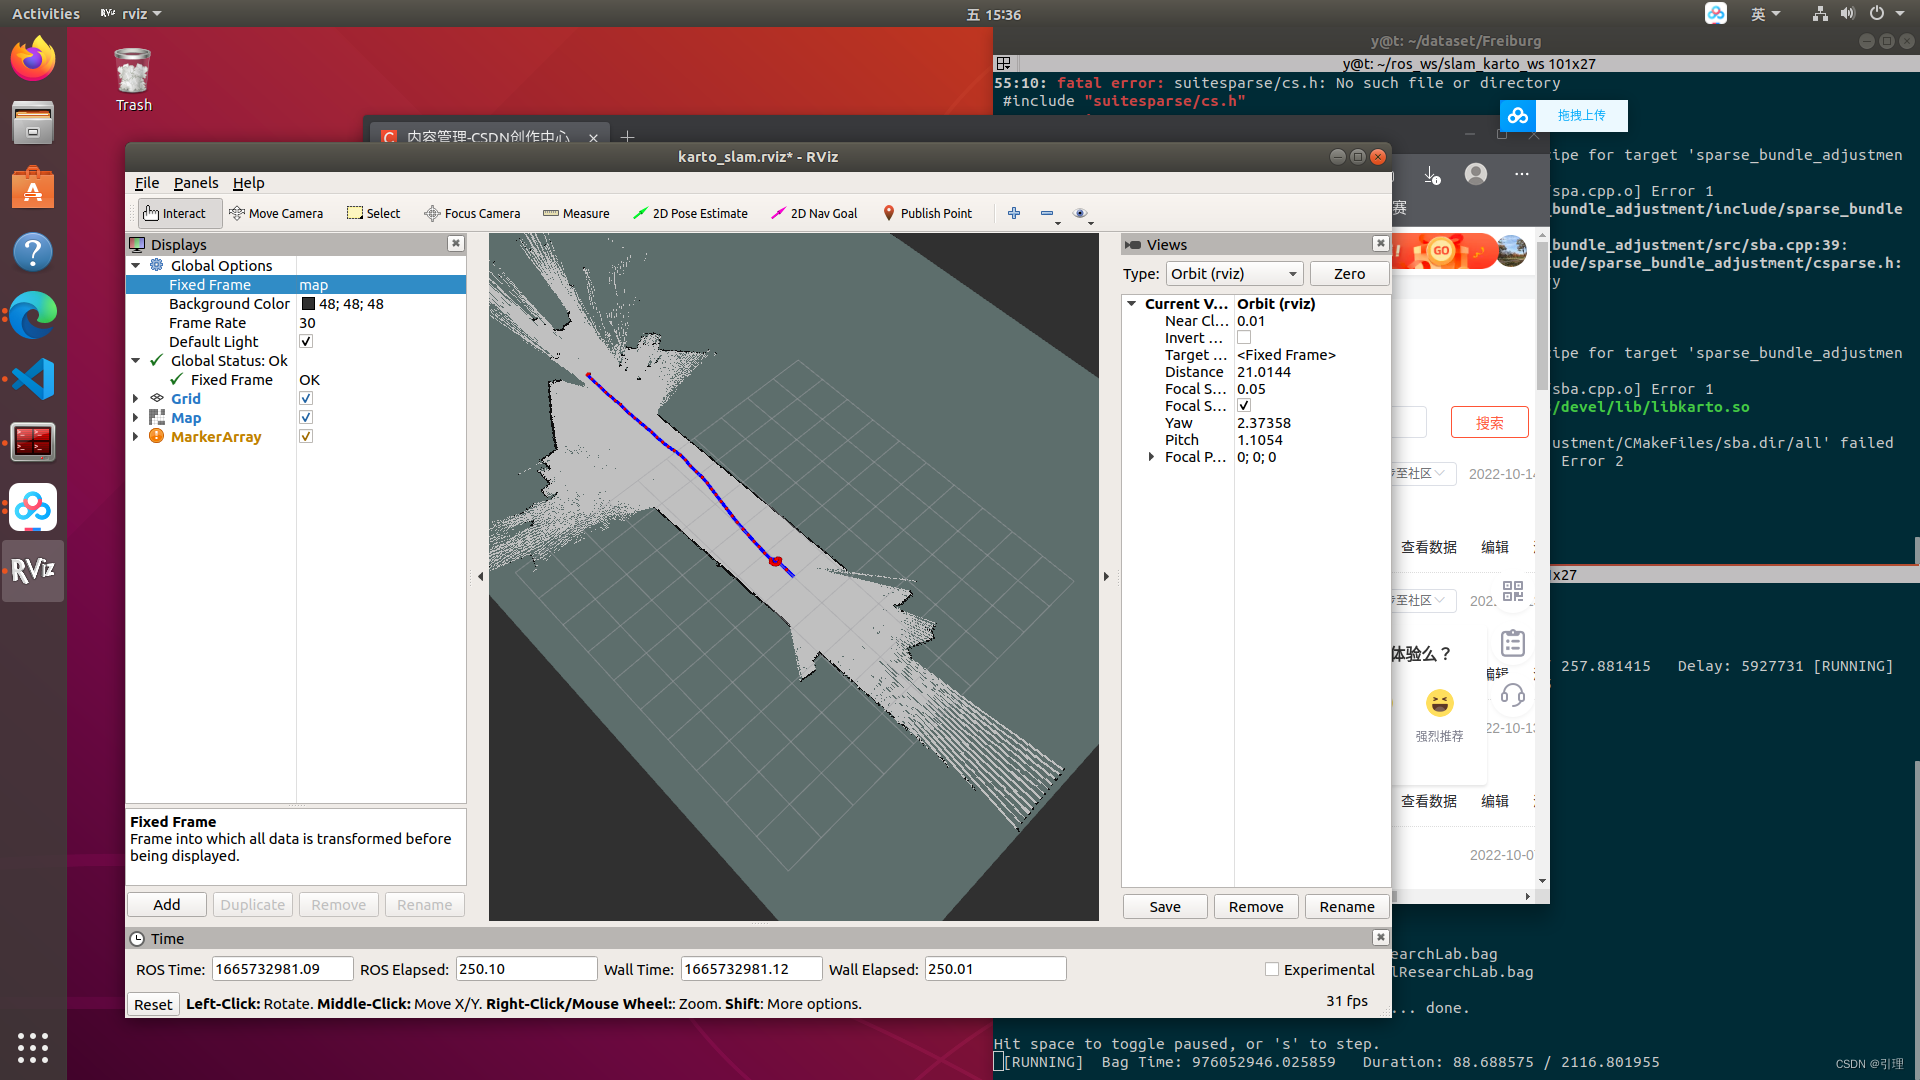Activate the Focus Camera tool
This screenshot has width=1920, height=1080.
[x=472, y=213]
